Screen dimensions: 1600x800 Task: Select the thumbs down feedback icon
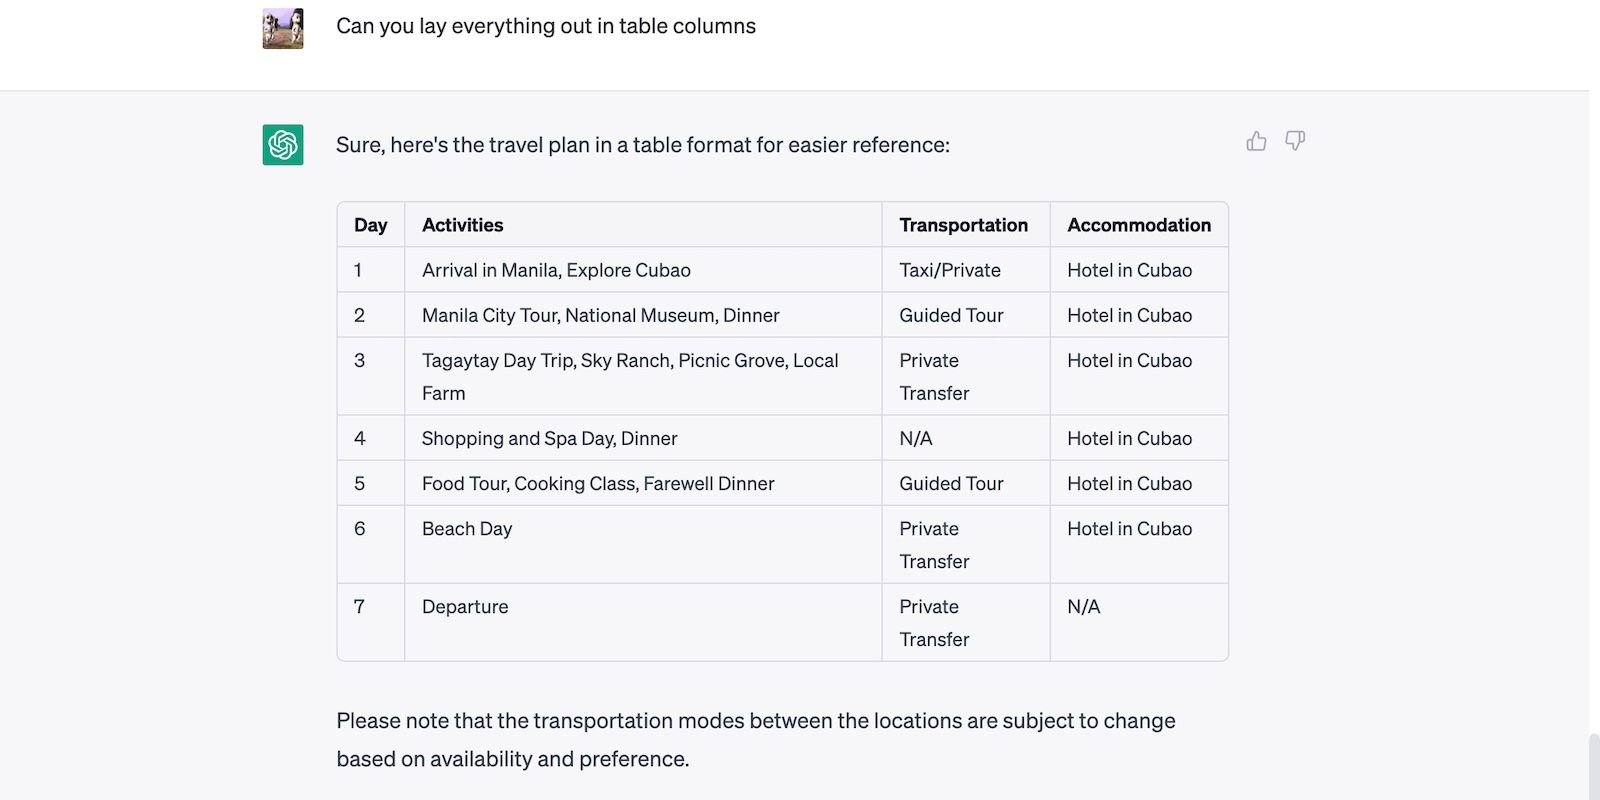[1295, 141]
